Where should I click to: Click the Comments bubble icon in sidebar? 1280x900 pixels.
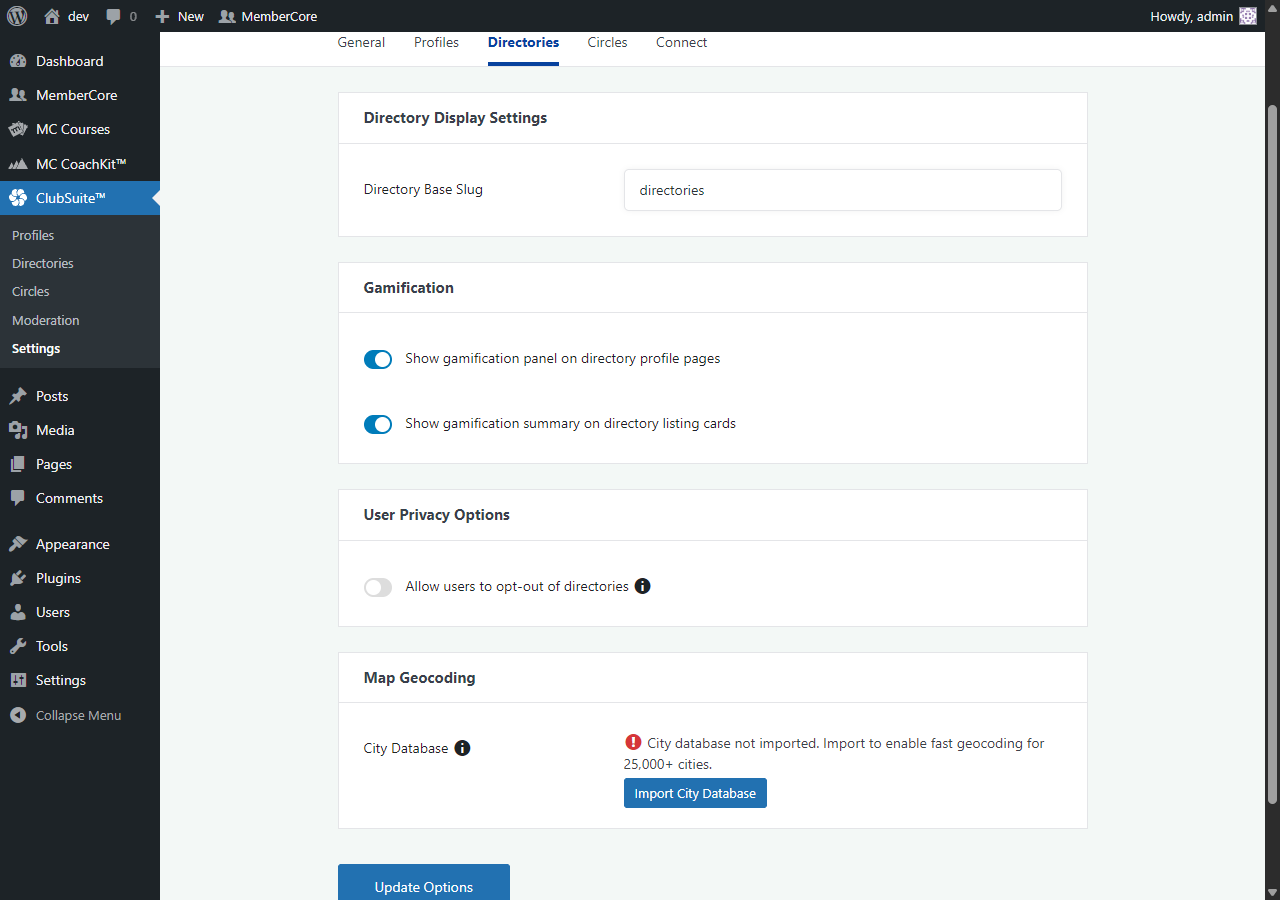tap(18, 498)
